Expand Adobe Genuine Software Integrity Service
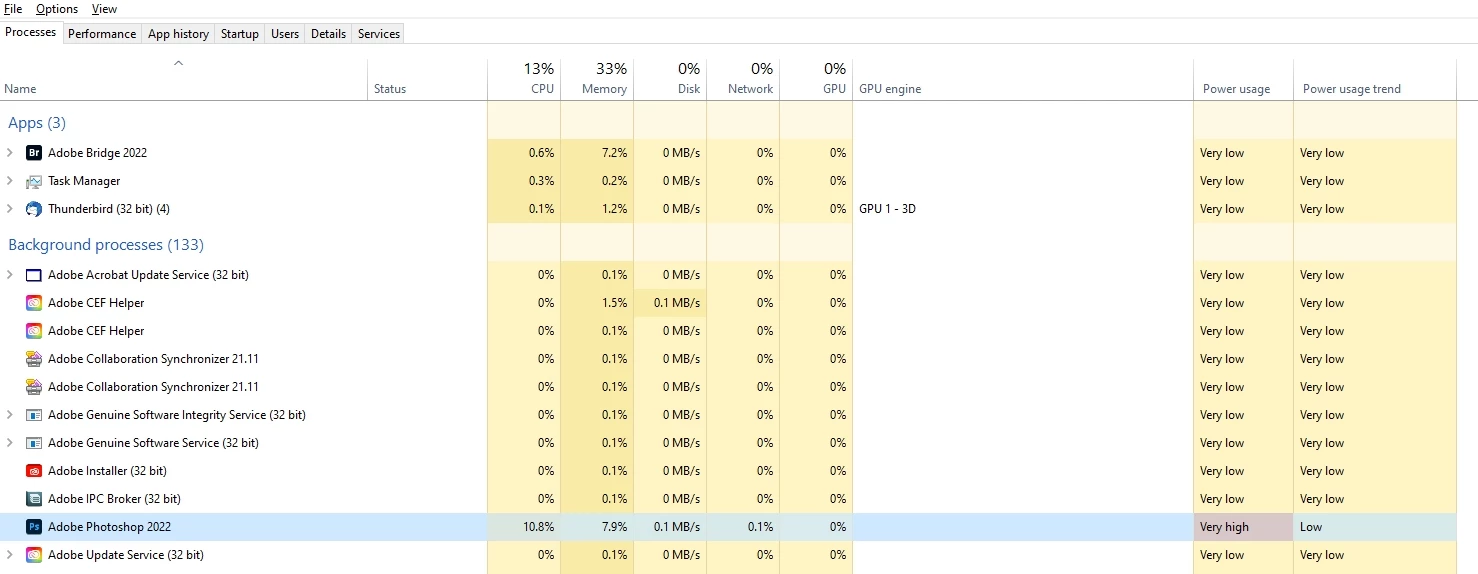The image size is (1478, 574). [10, 415]
